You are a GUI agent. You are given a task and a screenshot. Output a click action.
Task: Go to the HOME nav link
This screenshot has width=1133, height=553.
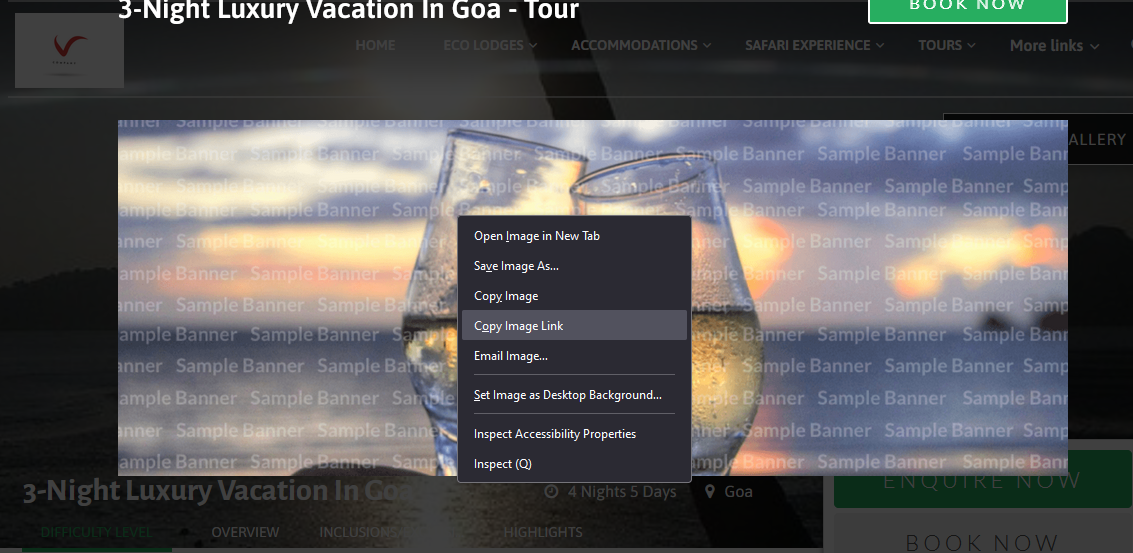click(x=375, y=46)
